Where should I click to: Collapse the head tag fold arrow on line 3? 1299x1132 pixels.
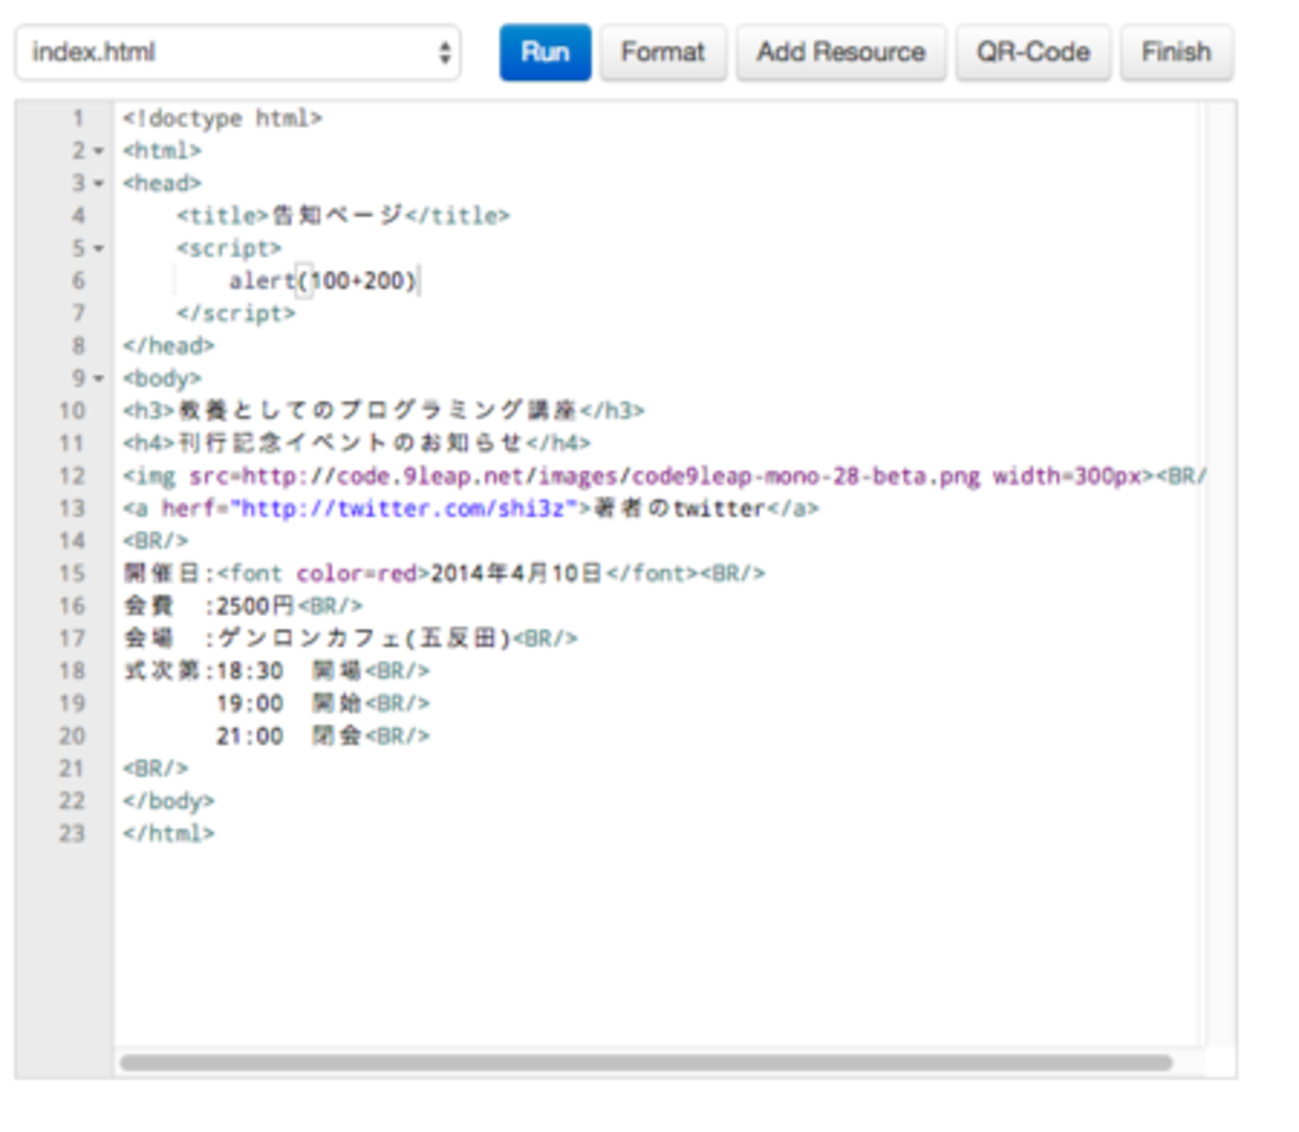(99, 184)
